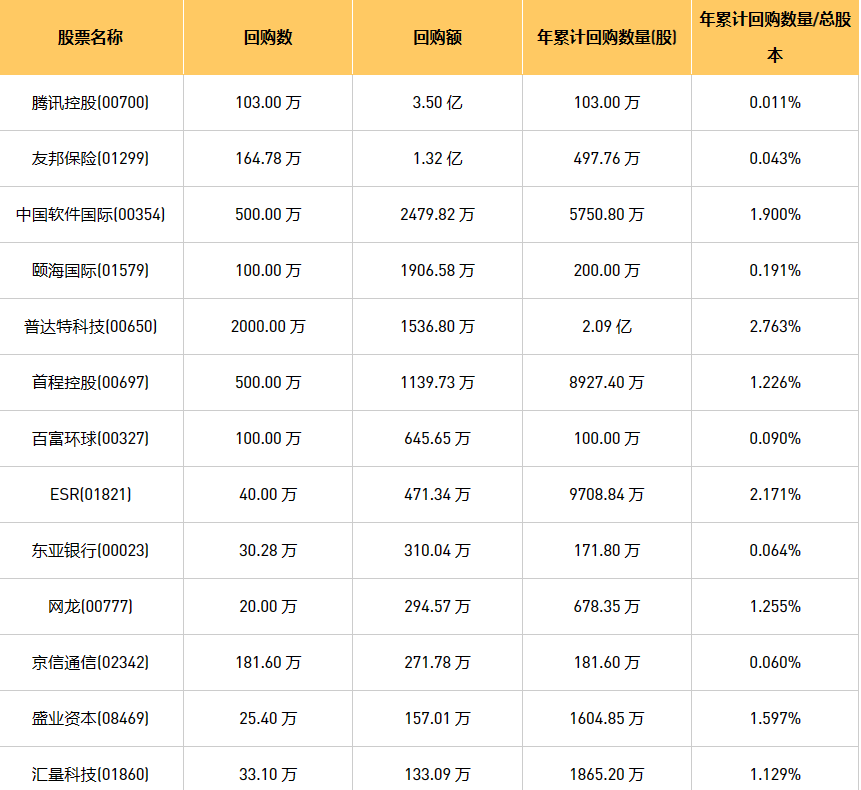Select 东亚银行(00023) in the list

coord(91,550)
